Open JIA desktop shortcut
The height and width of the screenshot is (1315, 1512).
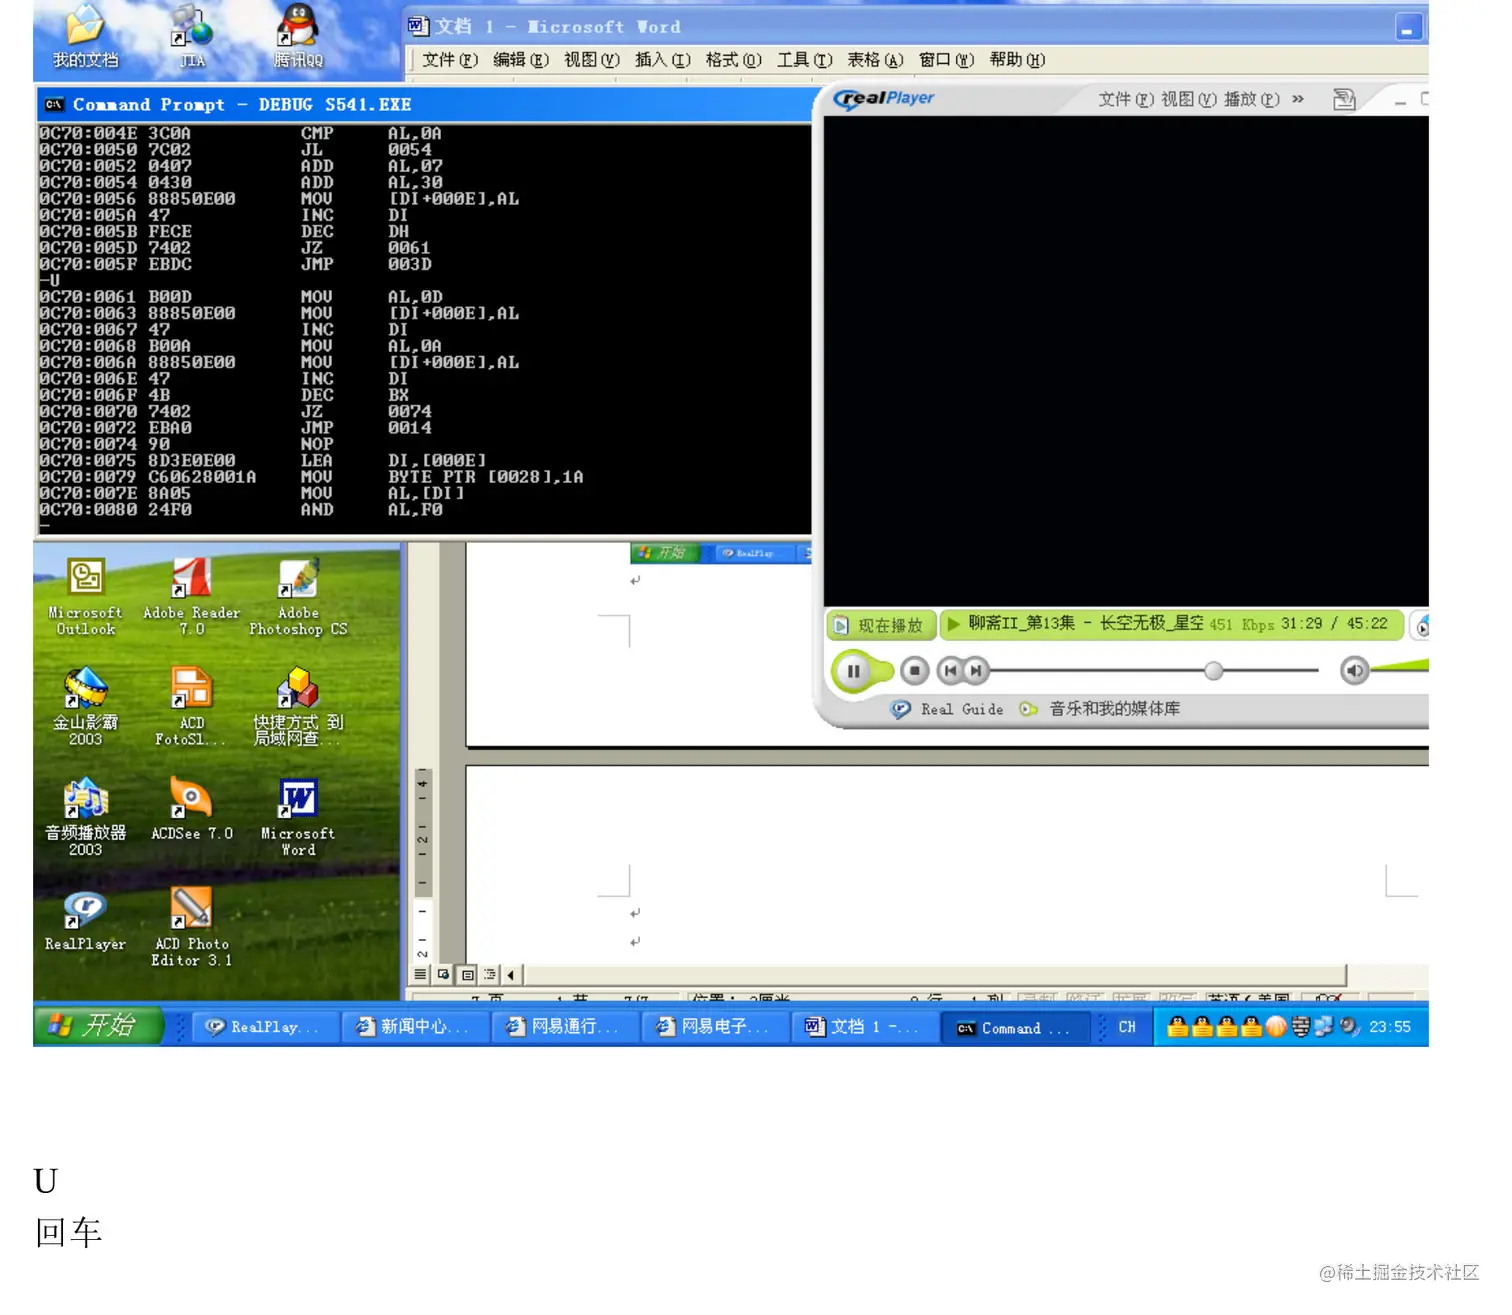(191, 38)
